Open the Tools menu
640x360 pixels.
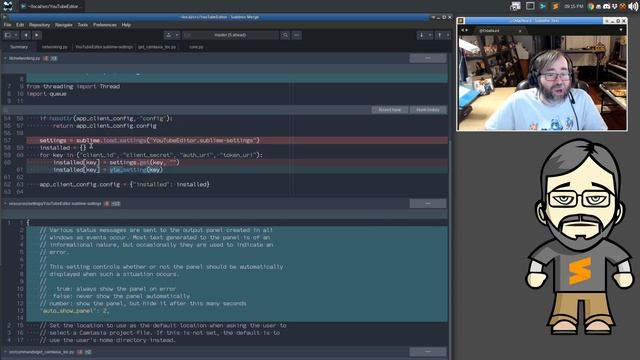click(x=83, y=25)
